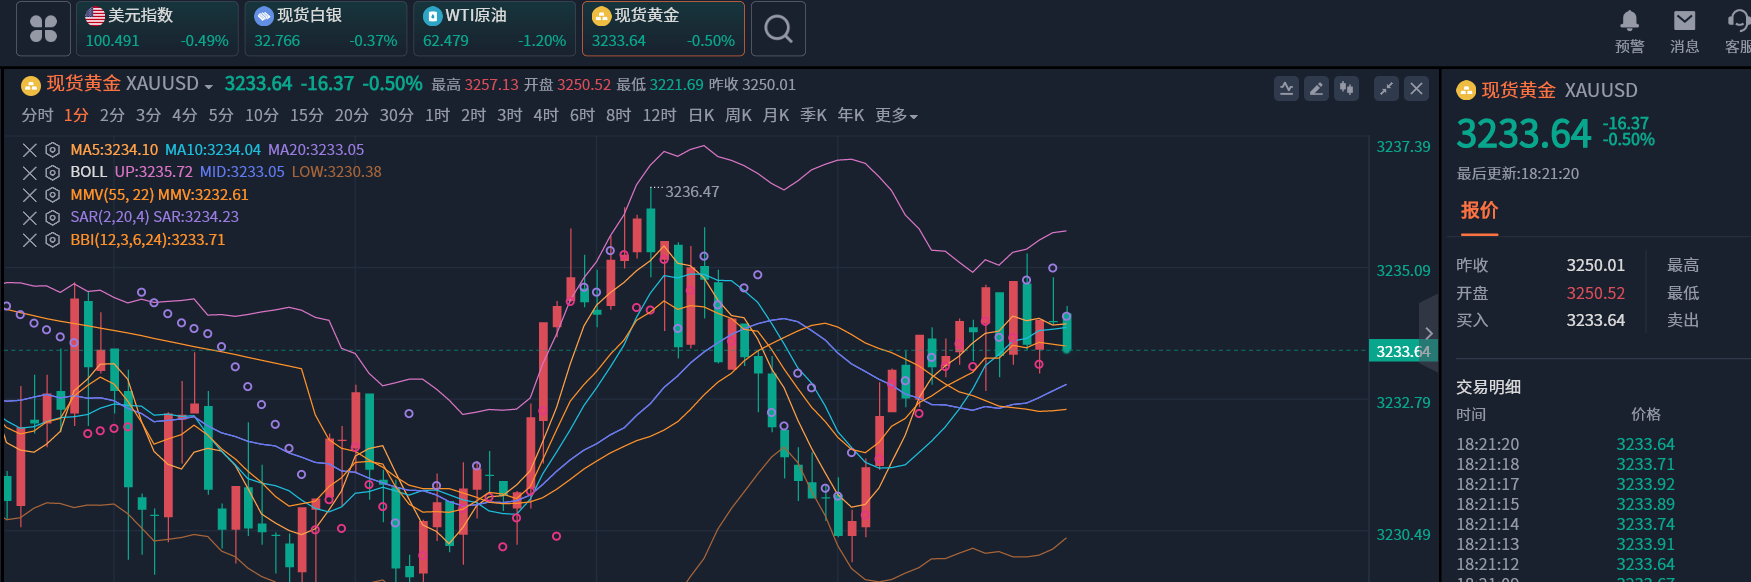Open the WTI原油 quote card
The width and height of the screenshot is (1751, 582).
coord(494,29)
